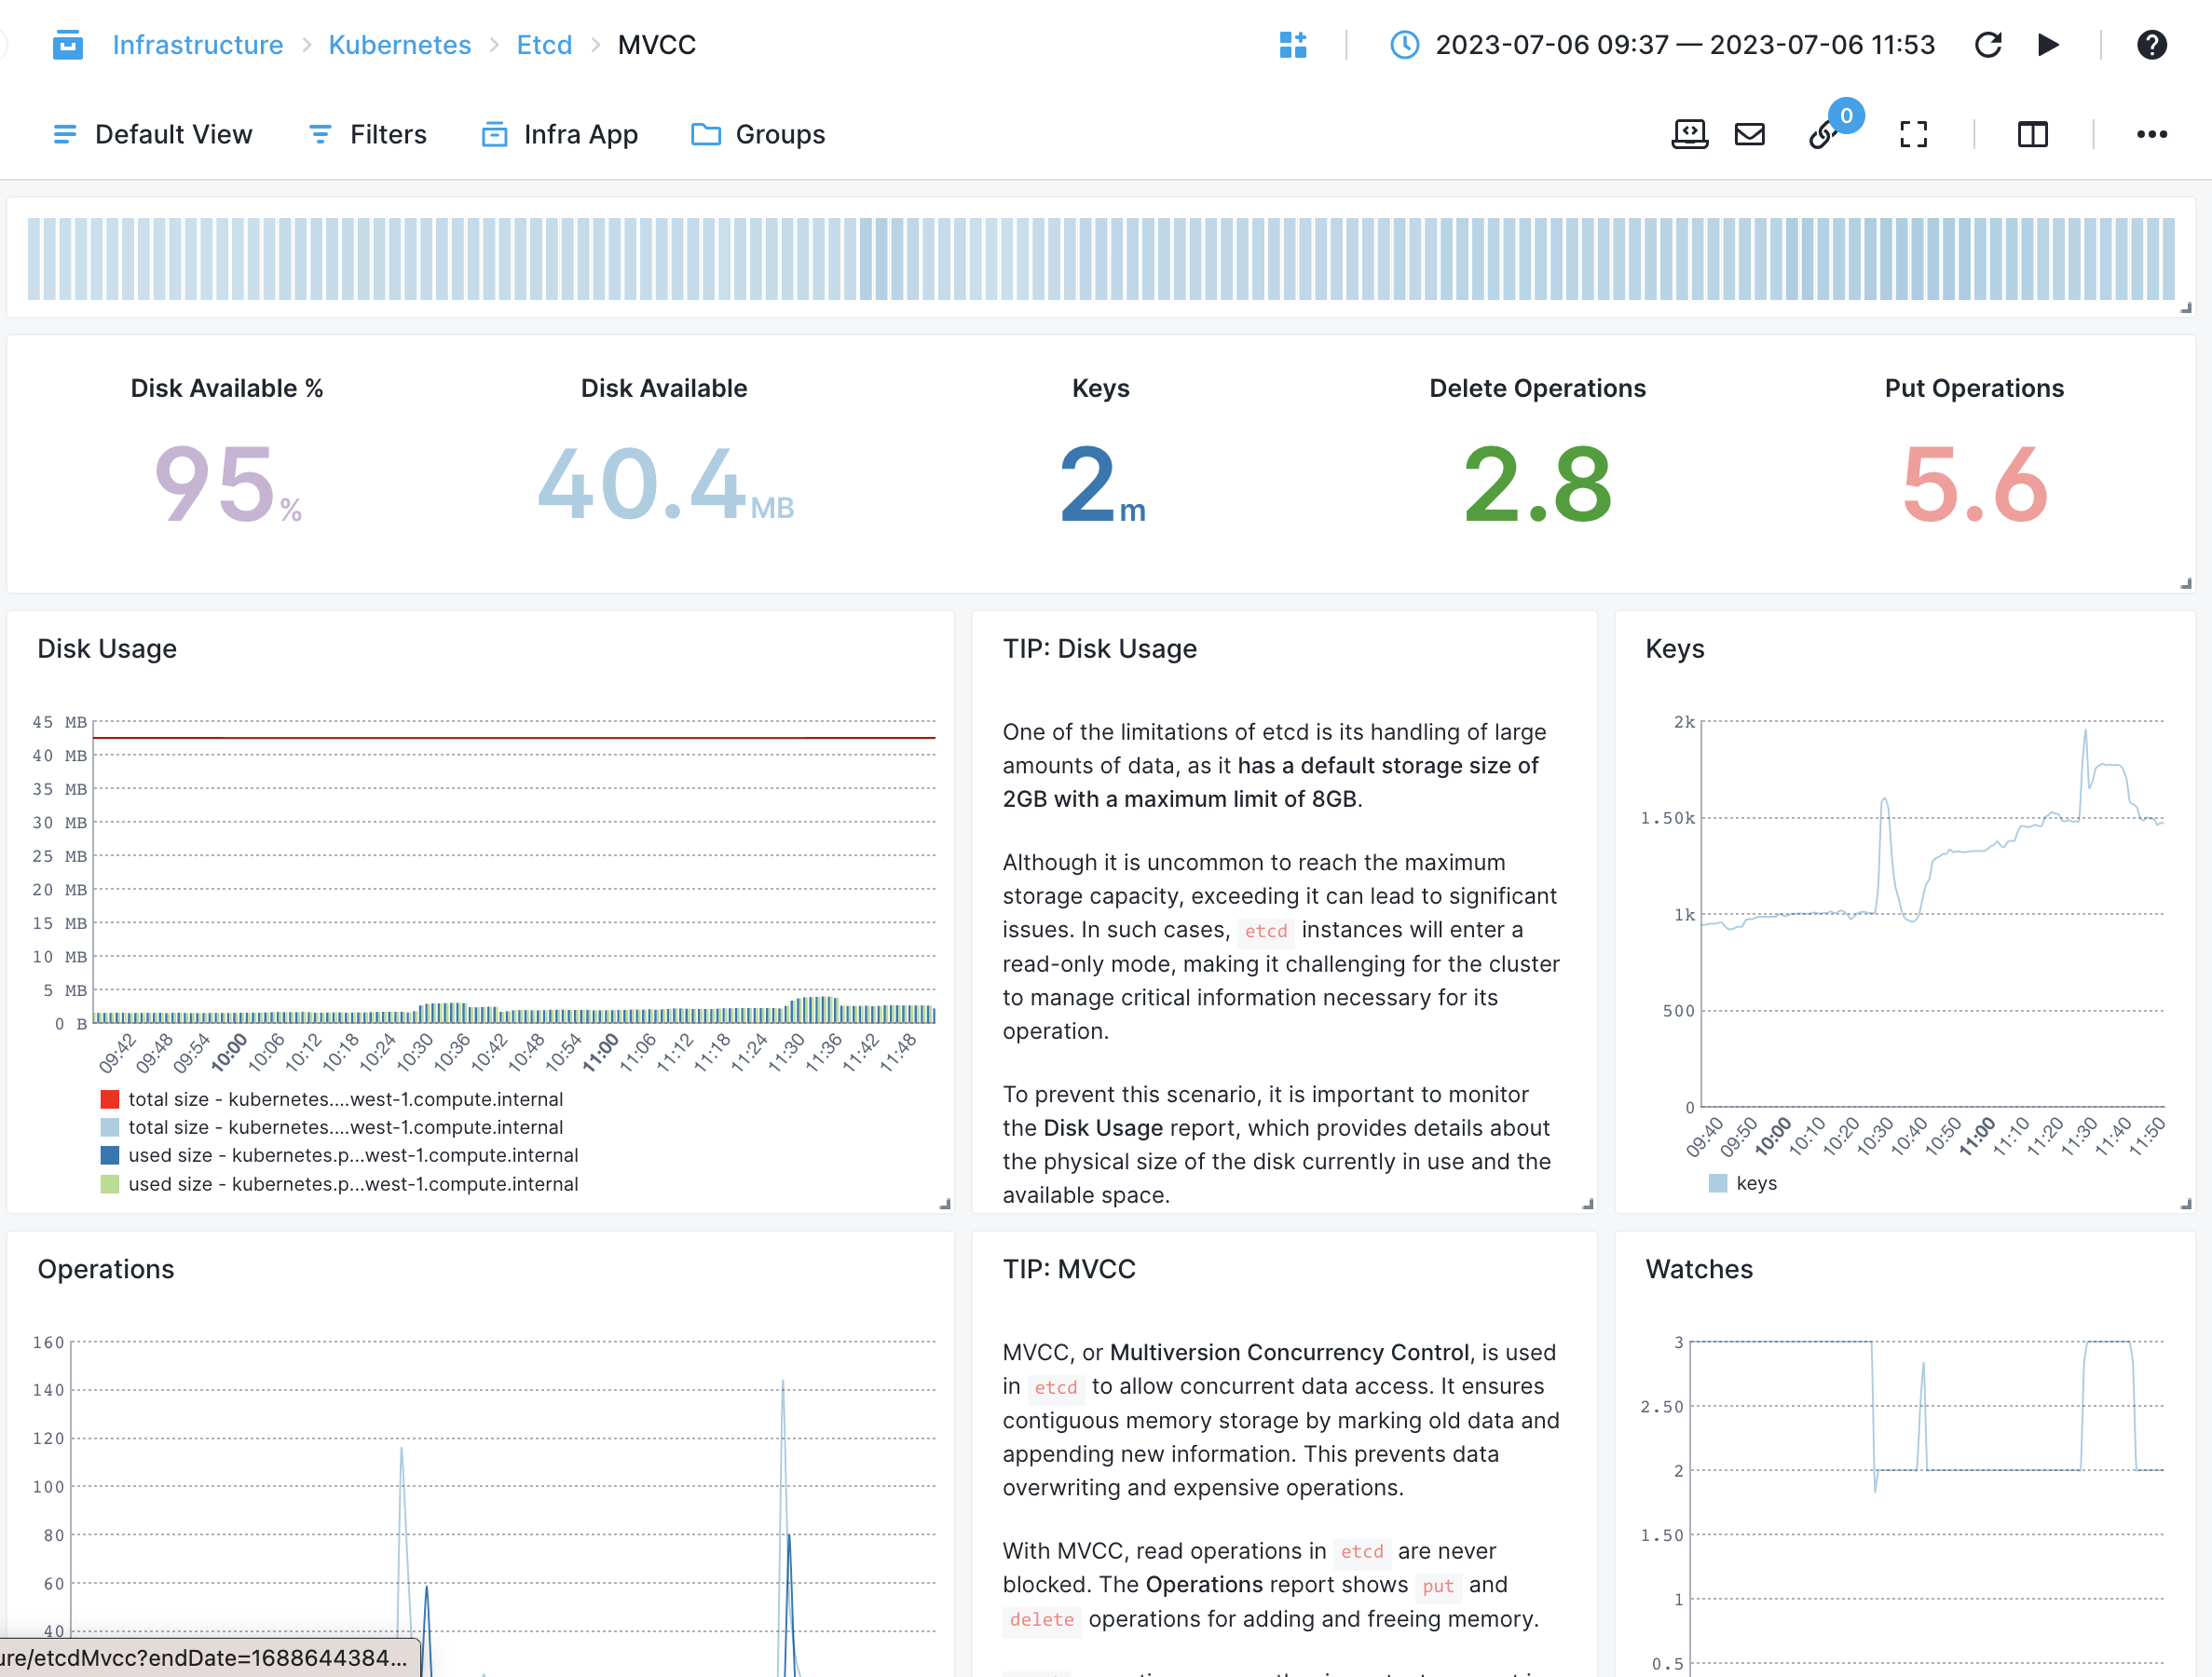Start live auto-refresh play button

click(2047, 45)
